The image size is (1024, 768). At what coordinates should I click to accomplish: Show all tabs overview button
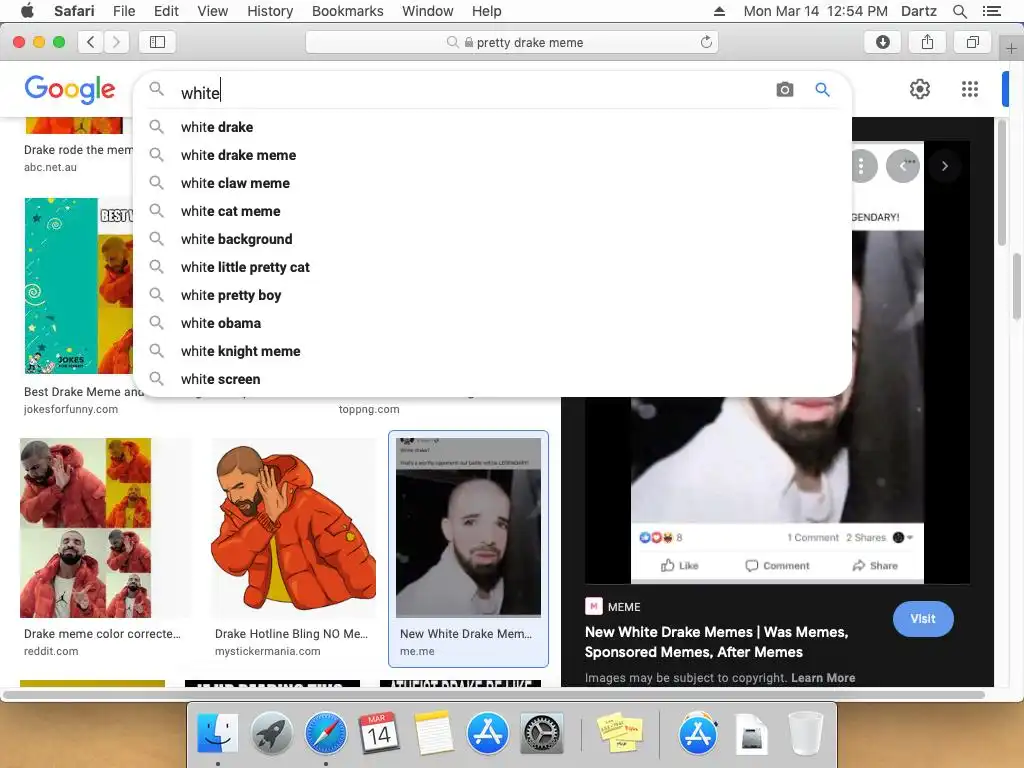(972, 42)
